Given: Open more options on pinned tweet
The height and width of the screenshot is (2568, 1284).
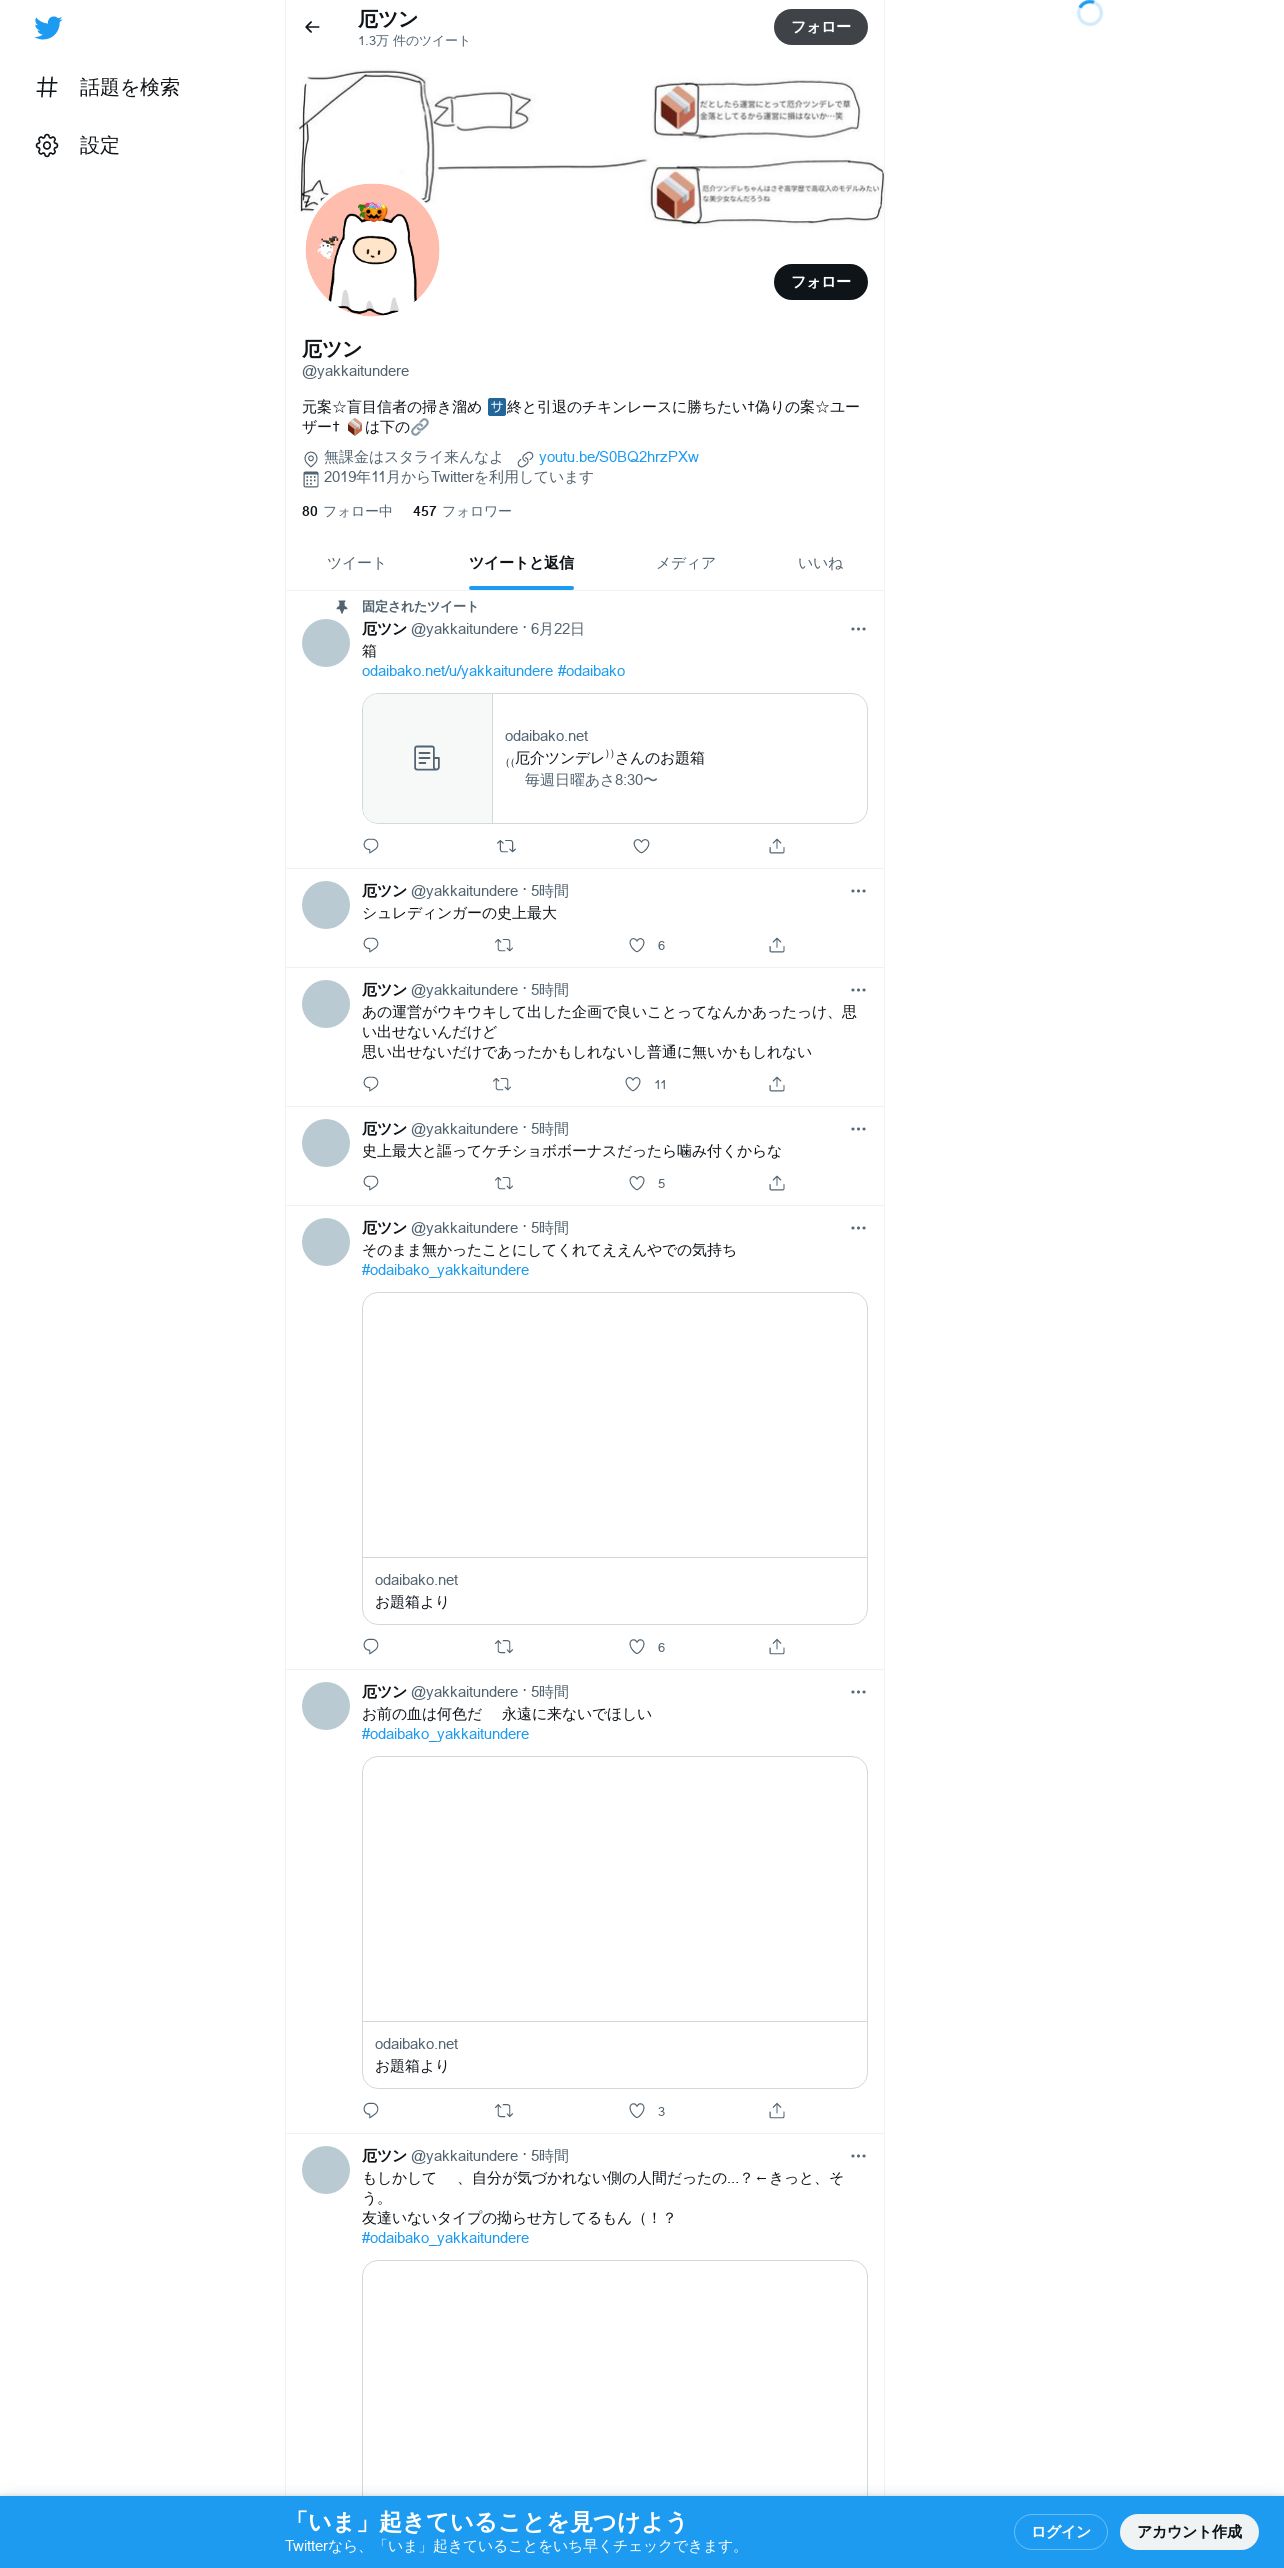Looking at the screenshot, I should click(x=858, y=629).
